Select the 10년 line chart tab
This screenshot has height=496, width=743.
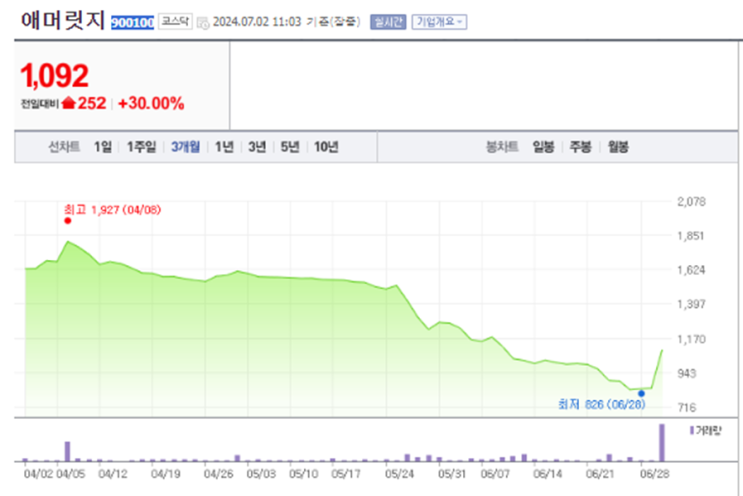coord(326,147)
